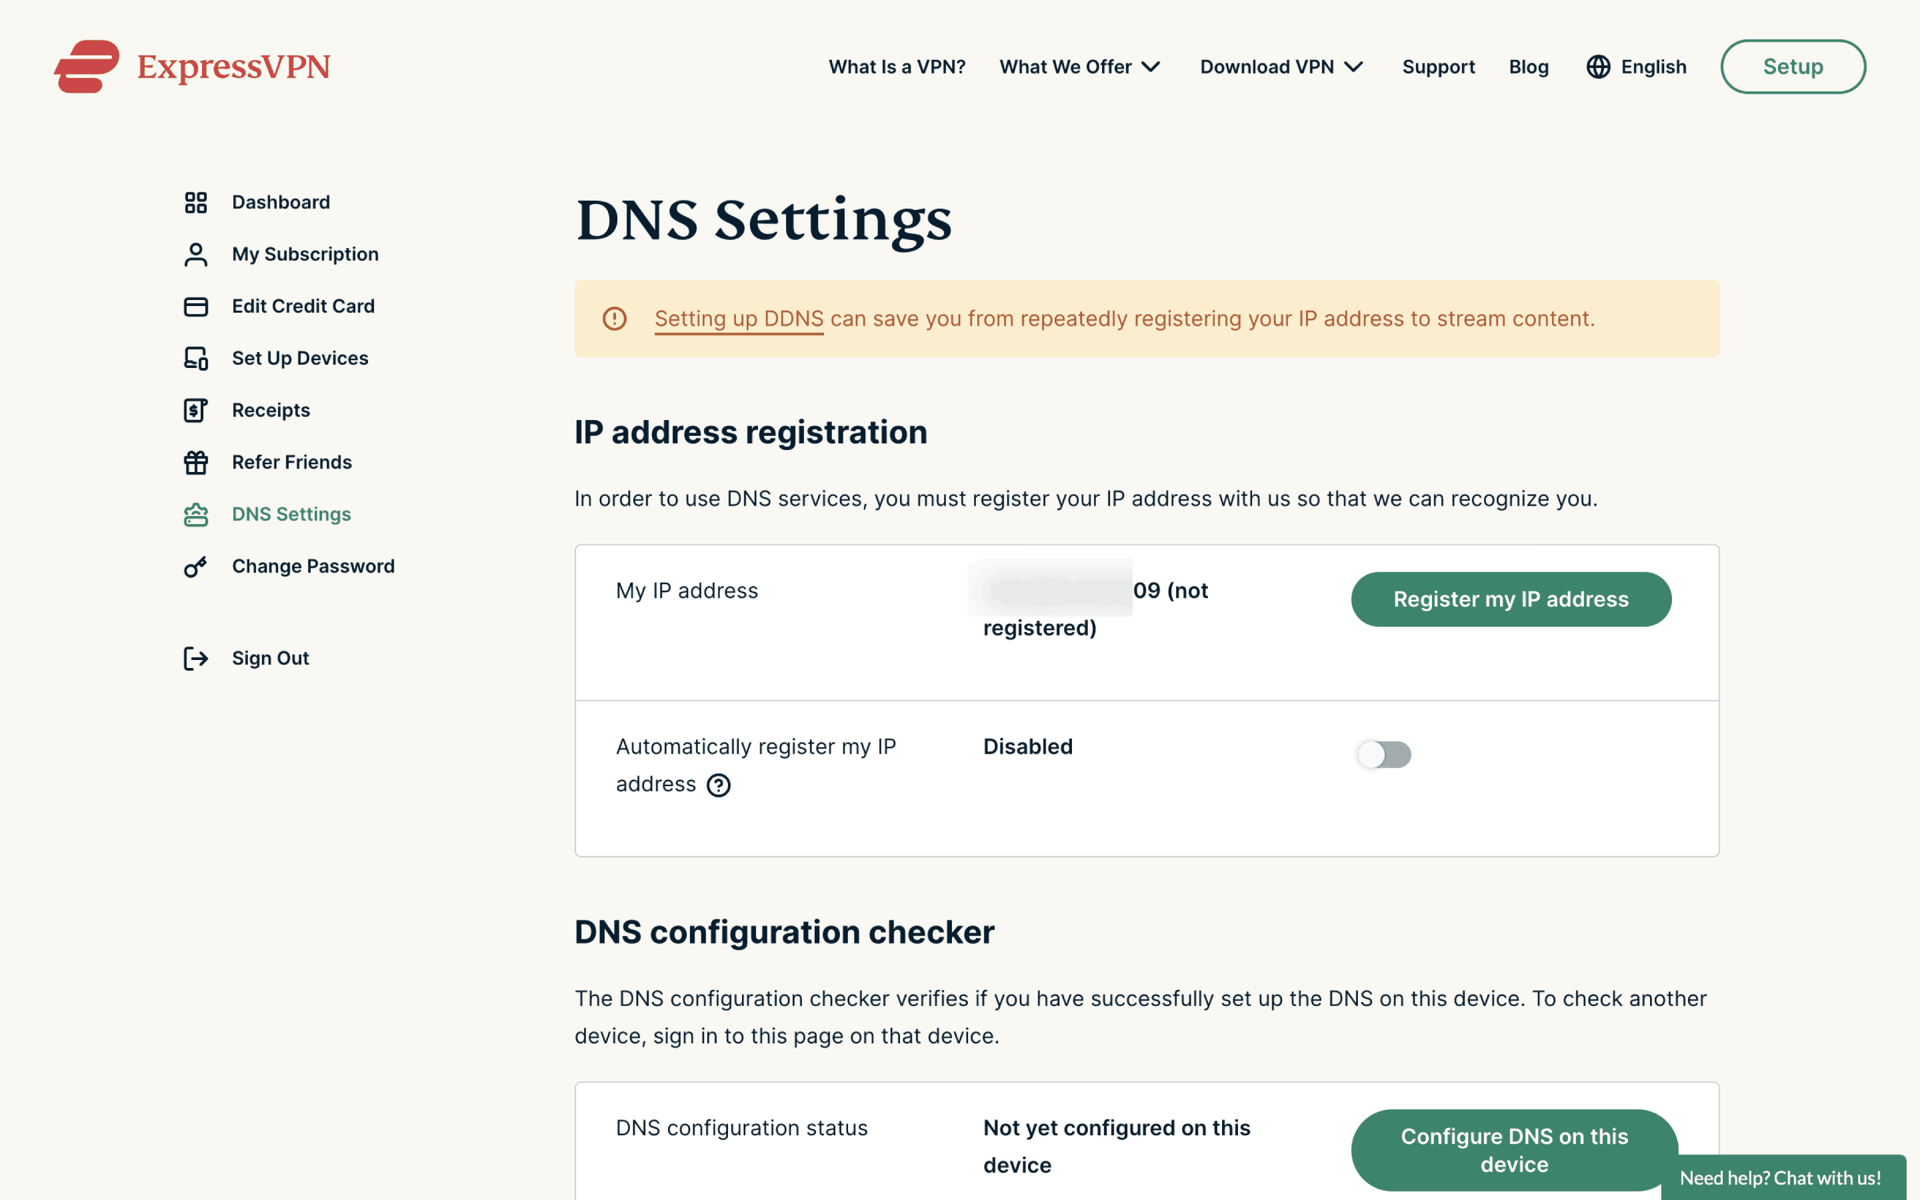Click the My IP address label
1920x1200 pixels.
coord(687,591)
